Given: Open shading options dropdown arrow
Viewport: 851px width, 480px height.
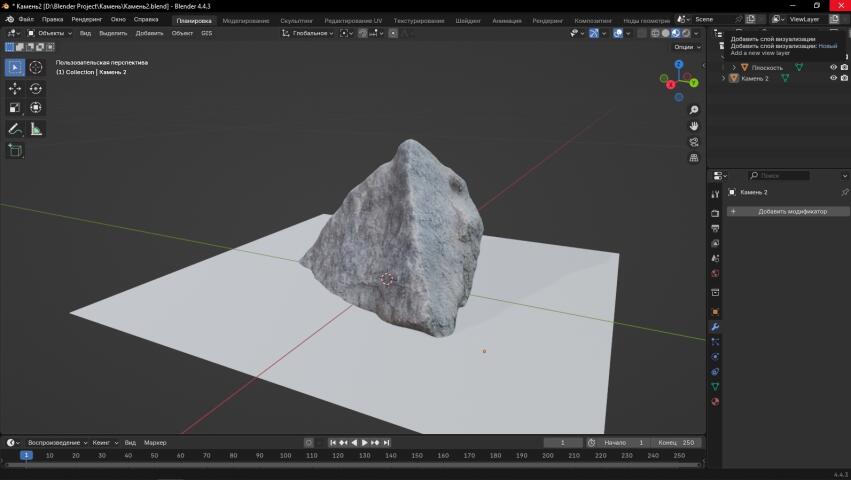Looking at the screenshot, I should tap(697, 33).
